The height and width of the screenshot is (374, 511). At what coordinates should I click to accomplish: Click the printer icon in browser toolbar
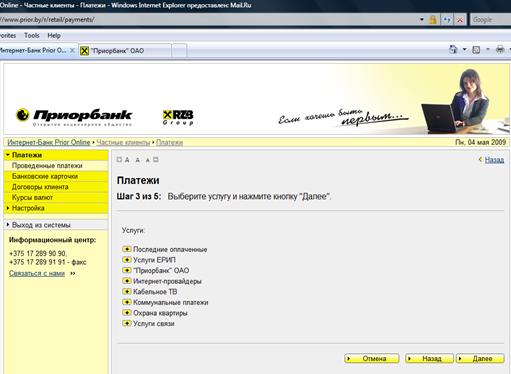coord(500,50)
